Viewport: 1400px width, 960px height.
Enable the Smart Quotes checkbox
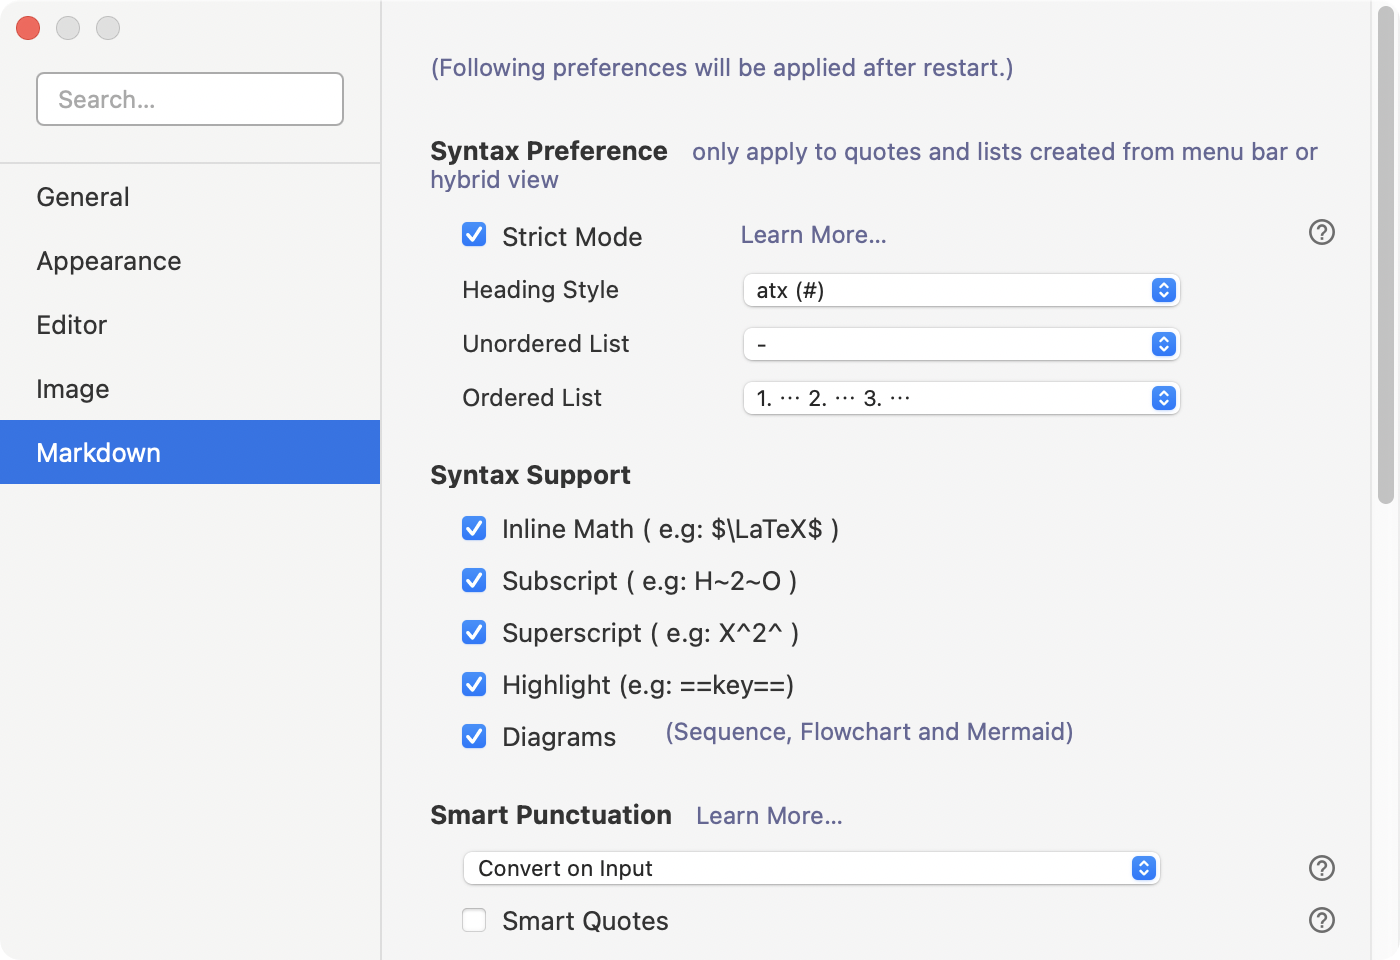click(474, 920)
